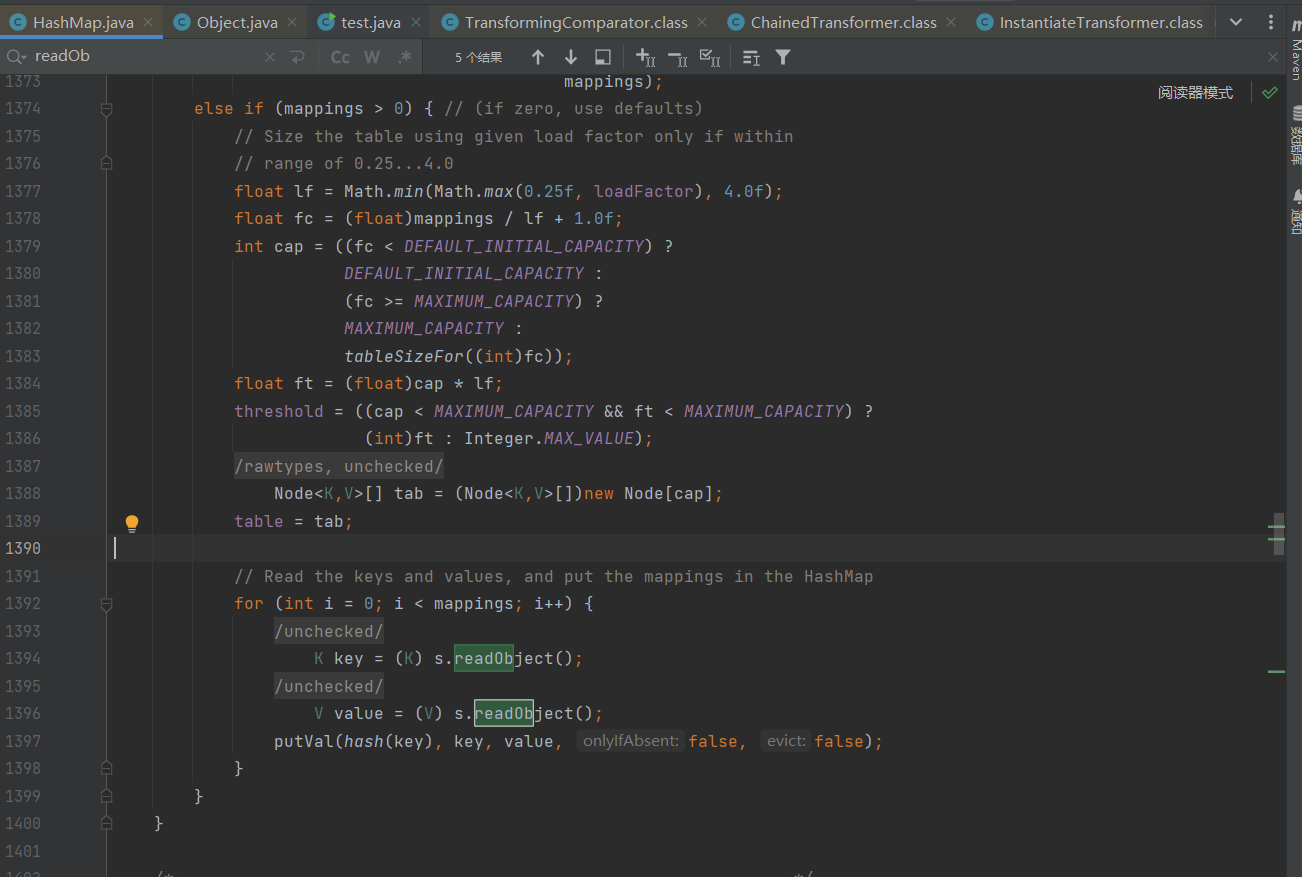Open search history via magnifier icon
1302x877 pixels.
pos(16,57)
